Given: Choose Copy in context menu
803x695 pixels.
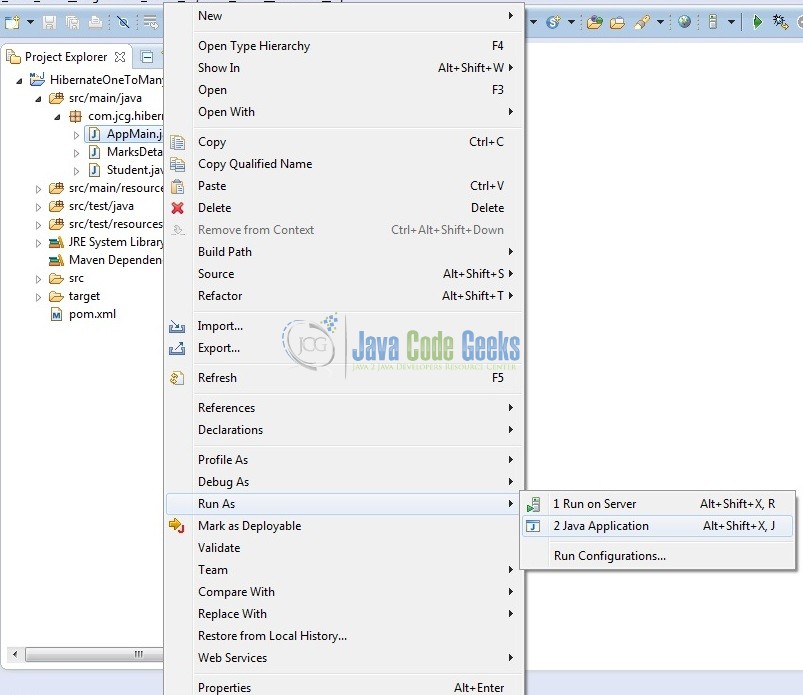Looking at the screenshot, I should click(345, 142).
